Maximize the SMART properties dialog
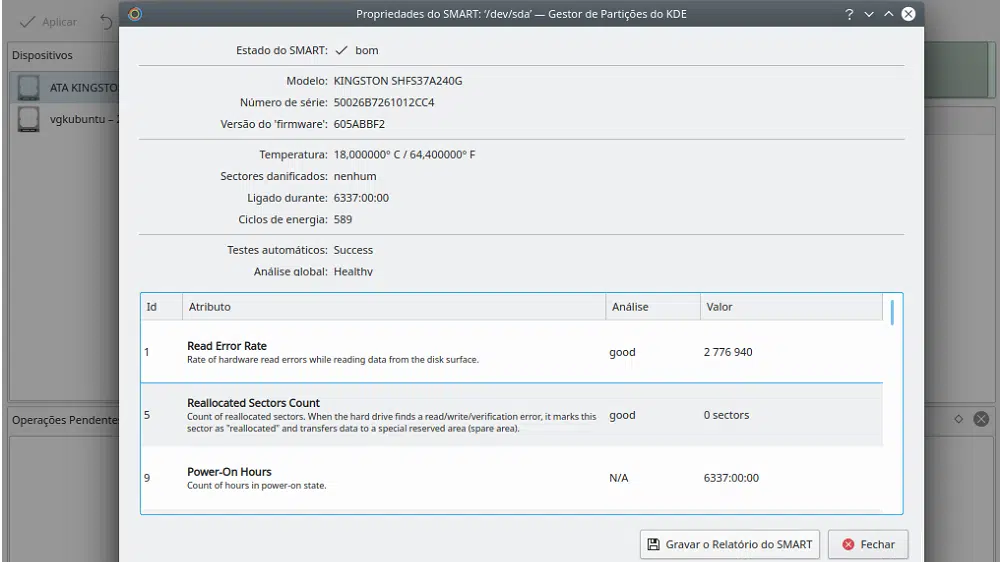The width and height of the screenshot is (1000, 562). click(x=888, y=14)
